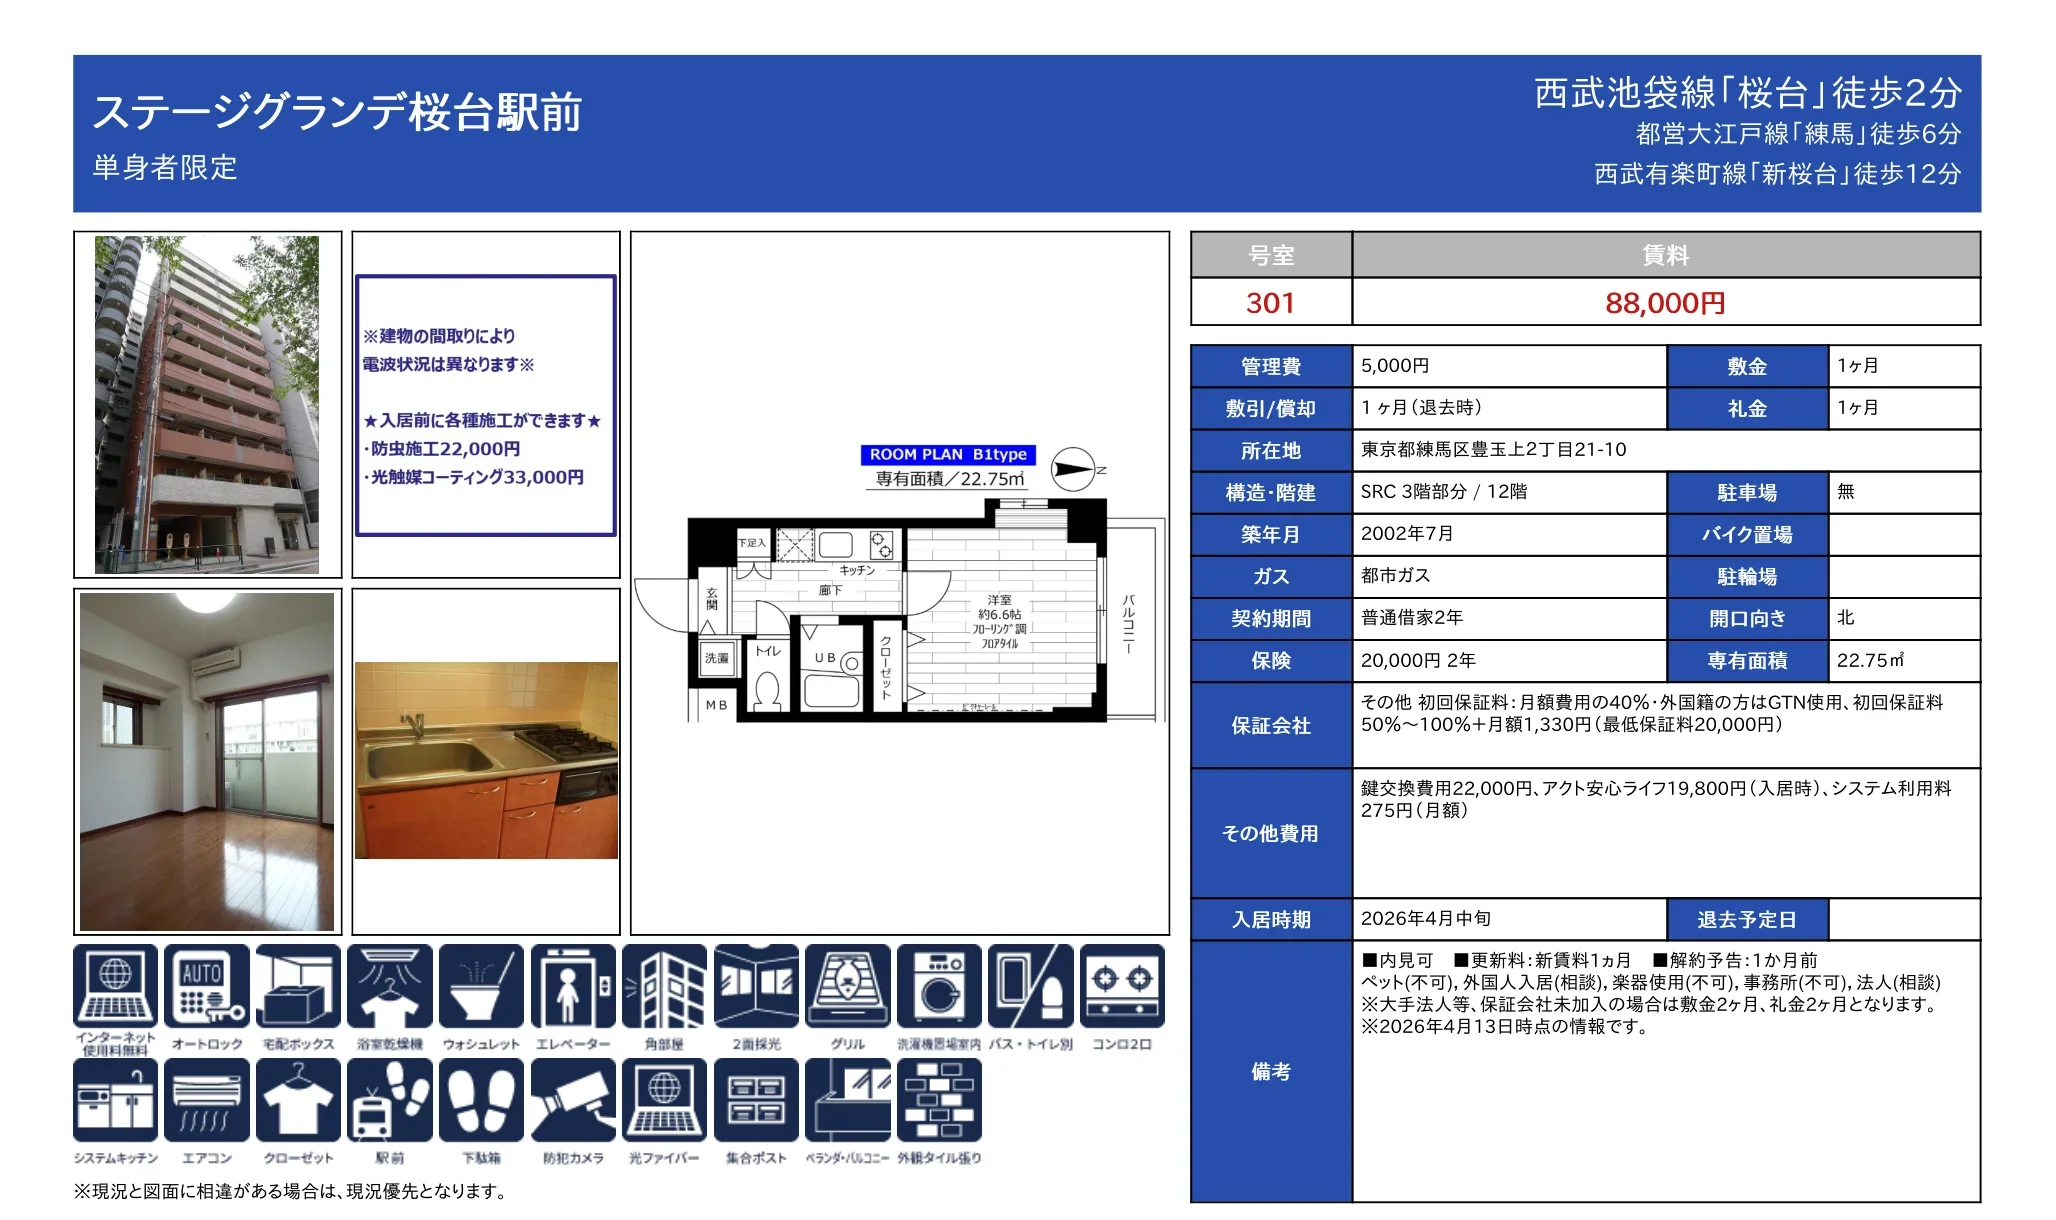Image resolution: width=2056 pixels, height=1220 pixels.
Task: Click the auto-lock (オートロック) feature icon
Action: coord(207,986)
